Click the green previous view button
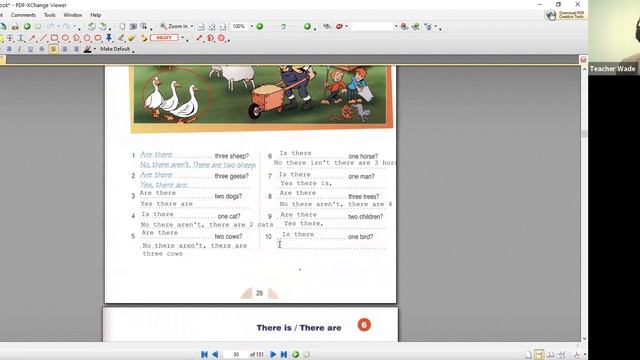The width and height of the screenshot is (640, 360). pos(296,354)
